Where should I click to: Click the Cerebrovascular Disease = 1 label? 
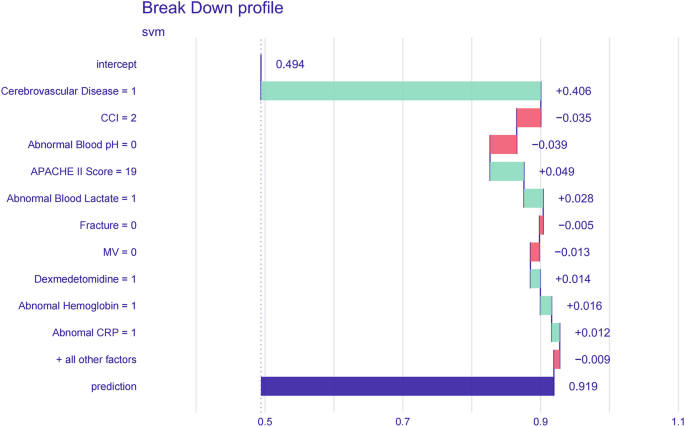coord(69,91)
